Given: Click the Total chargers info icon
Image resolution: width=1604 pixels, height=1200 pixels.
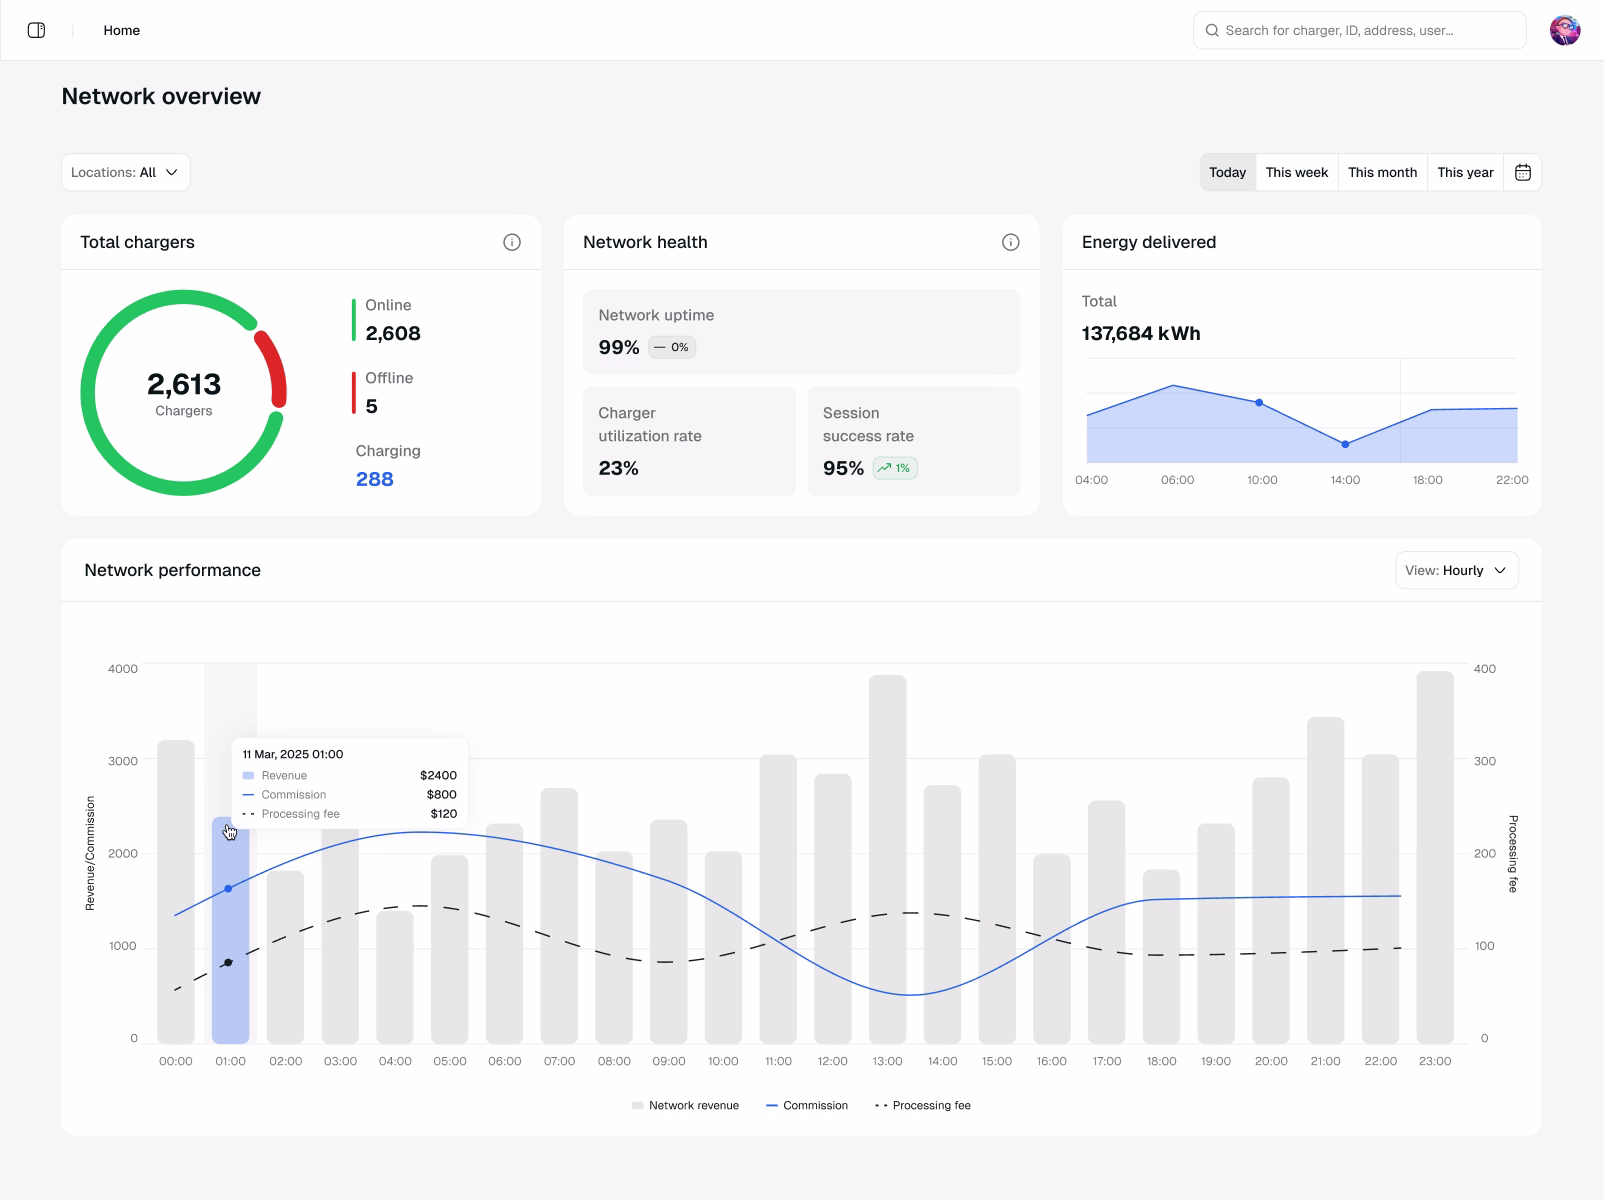Looking at the screenshot, I should click(512, 242).
